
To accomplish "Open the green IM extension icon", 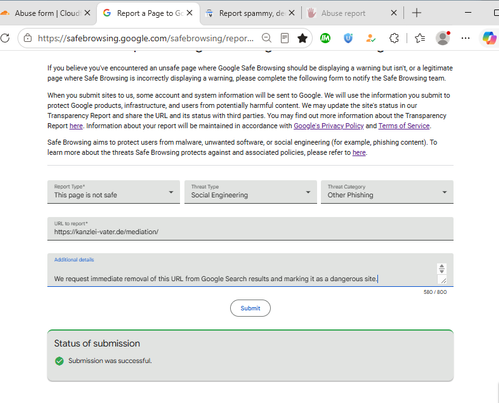I will (325, 38).
